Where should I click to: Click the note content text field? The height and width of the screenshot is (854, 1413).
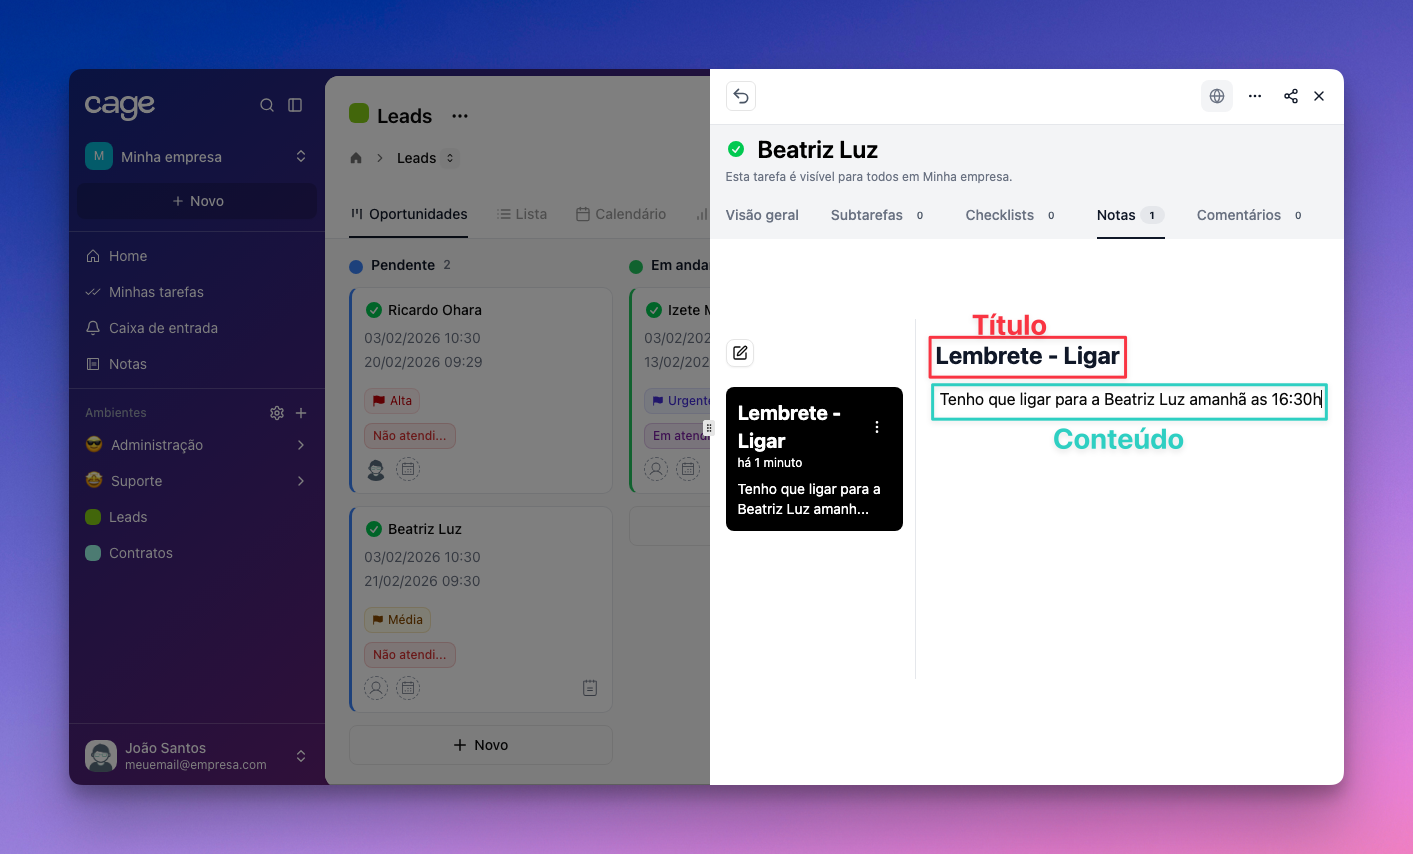pyautogui.click(x=1129, y=400)
